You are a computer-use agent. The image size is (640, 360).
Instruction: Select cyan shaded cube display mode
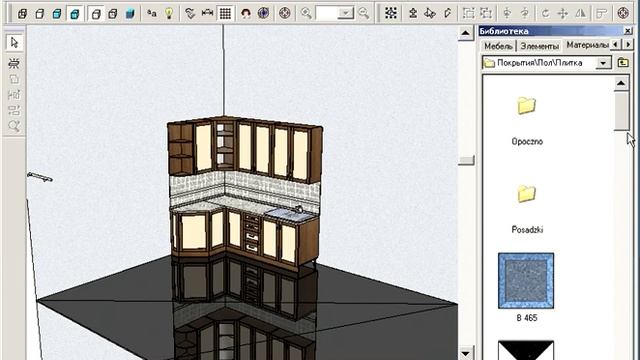[x=57, y=13]
